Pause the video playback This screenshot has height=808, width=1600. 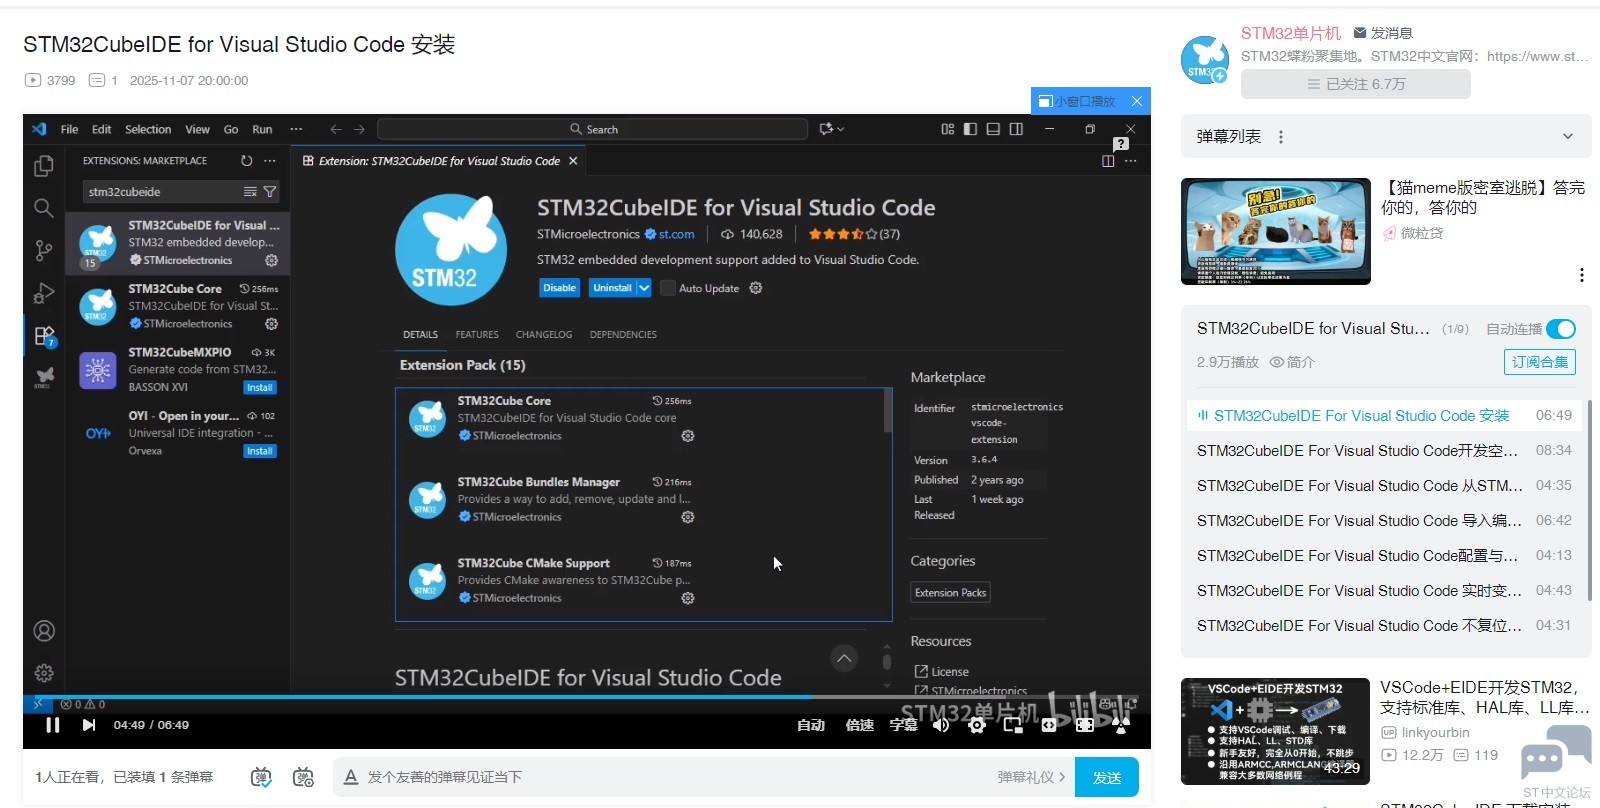tap(53, 725)
